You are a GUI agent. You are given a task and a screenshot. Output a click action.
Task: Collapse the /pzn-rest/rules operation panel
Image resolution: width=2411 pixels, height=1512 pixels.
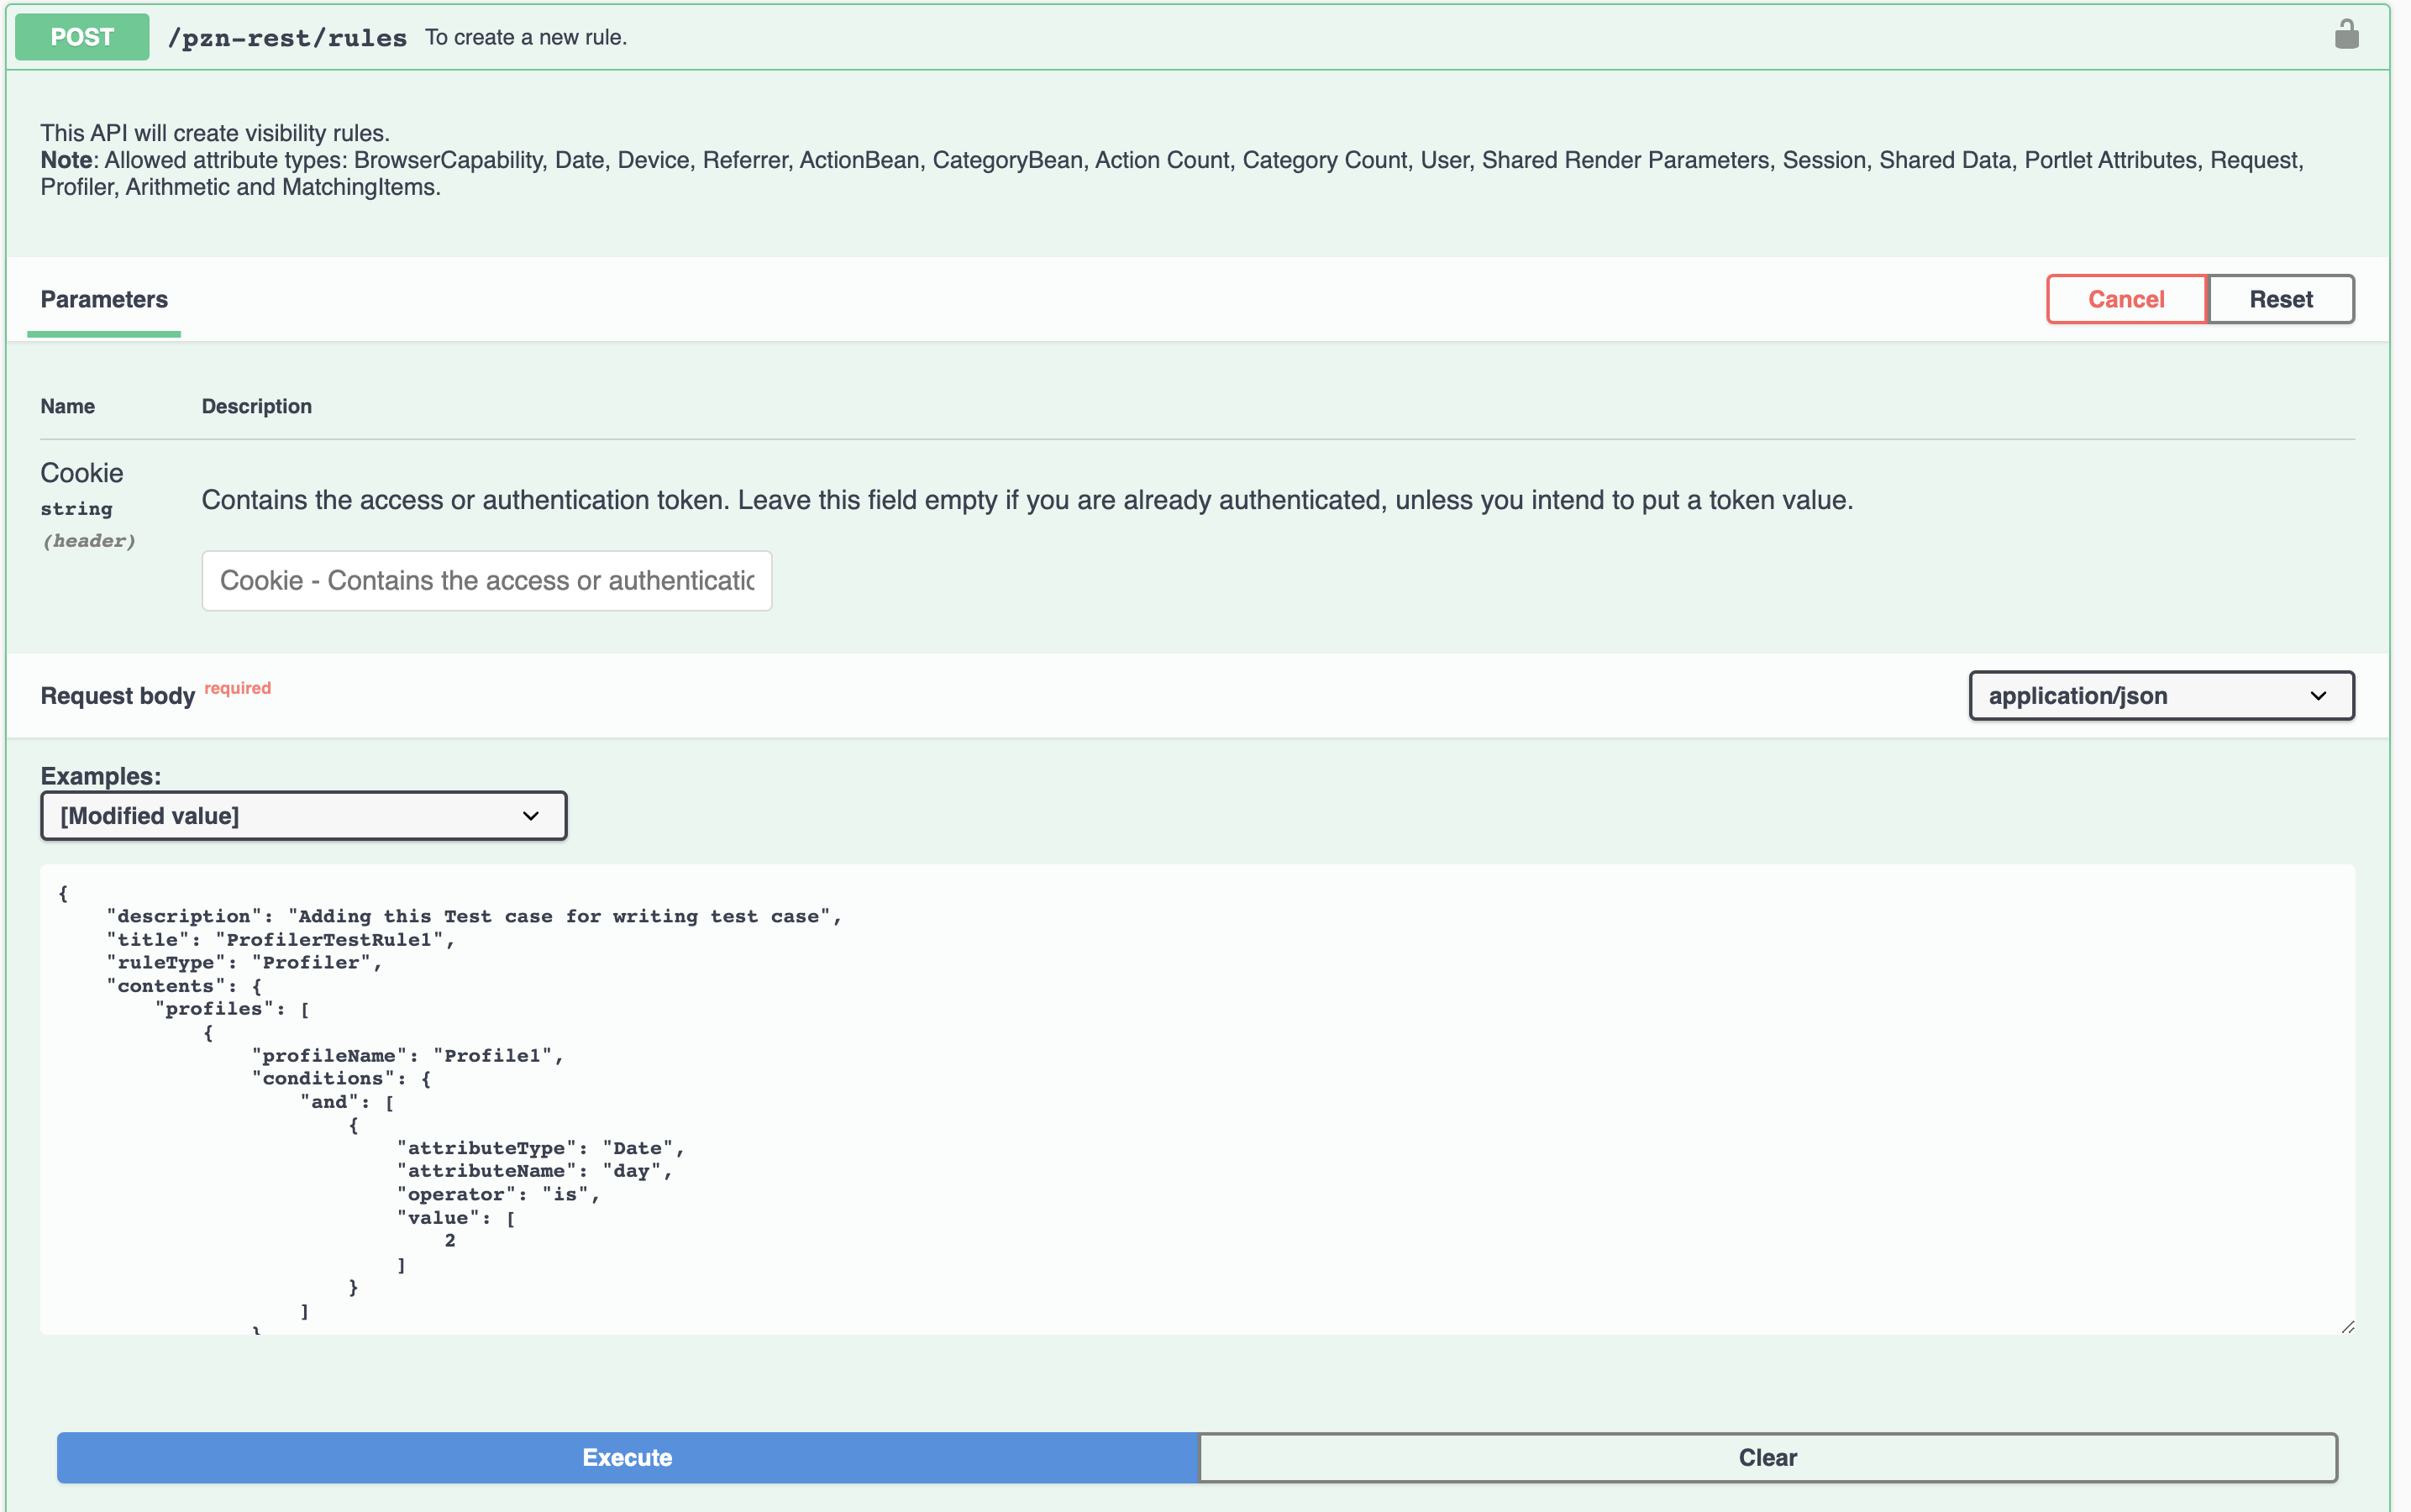1200,36
